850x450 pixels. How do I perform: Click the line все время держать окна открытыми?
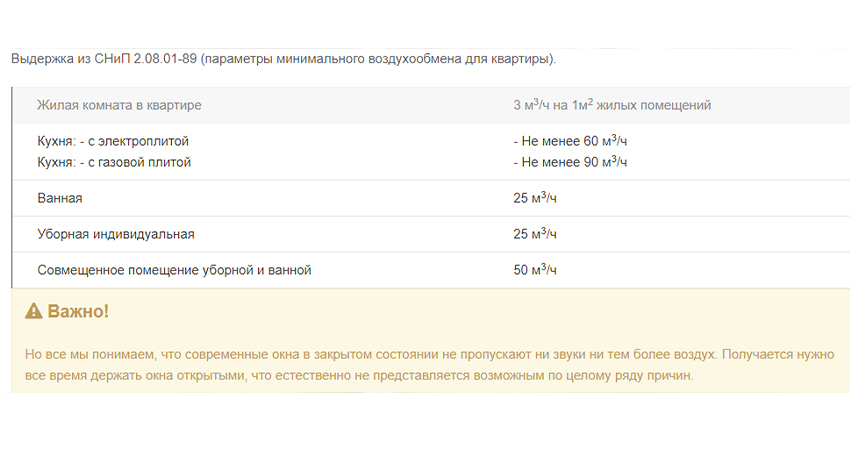click(359, 375)
